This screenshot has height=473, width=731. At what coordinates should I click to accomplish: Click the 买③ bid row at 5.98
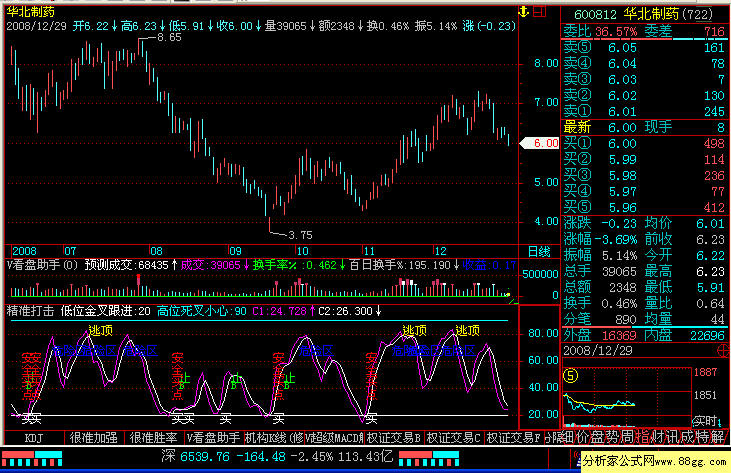point(644,176)
